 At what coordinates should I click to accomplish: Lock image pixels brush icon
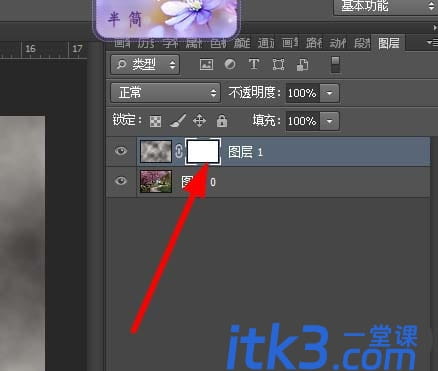[177, 121]
